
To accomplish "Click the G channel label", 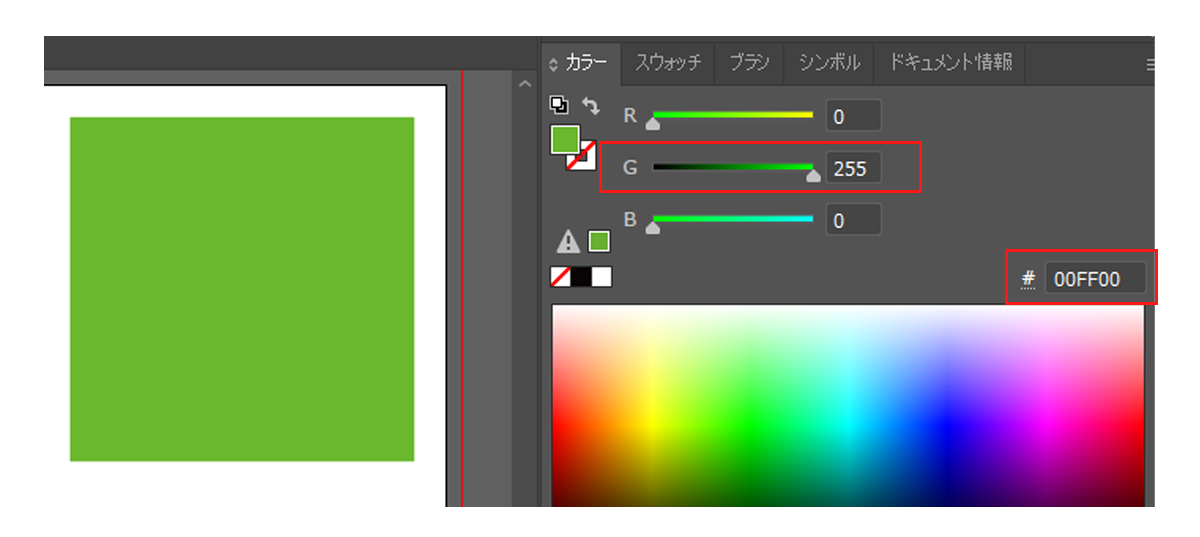I will point(630,168).
